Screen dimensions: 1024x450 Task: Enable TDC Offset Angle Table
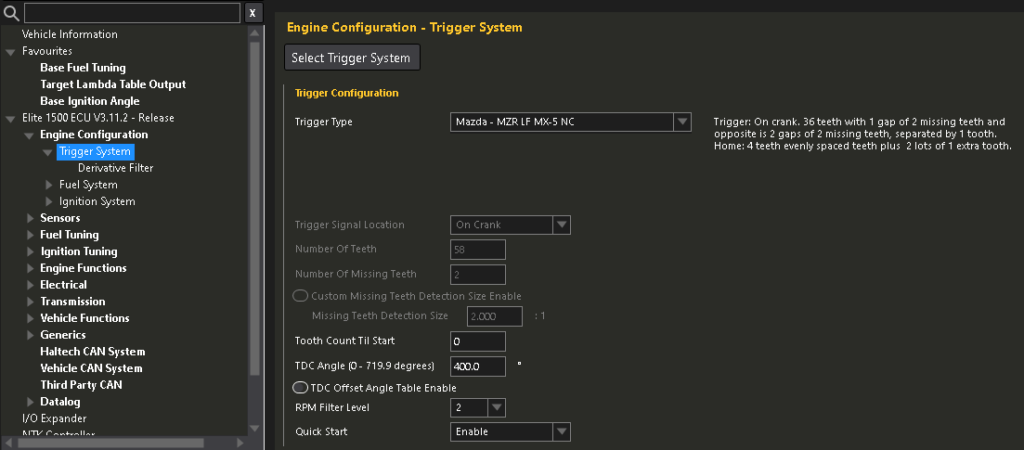coord(300,388)
